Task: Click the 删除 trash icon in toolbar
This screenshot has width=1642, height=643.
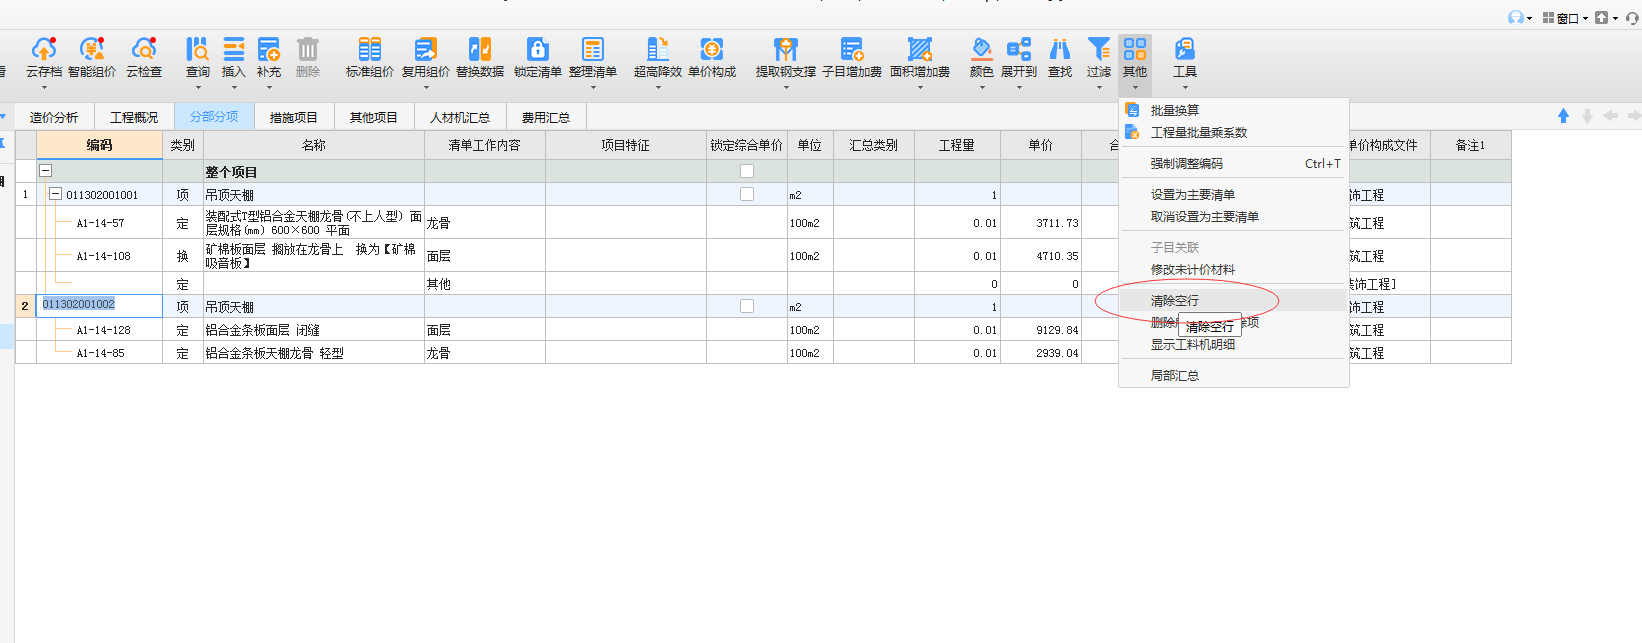Action: 308,49
